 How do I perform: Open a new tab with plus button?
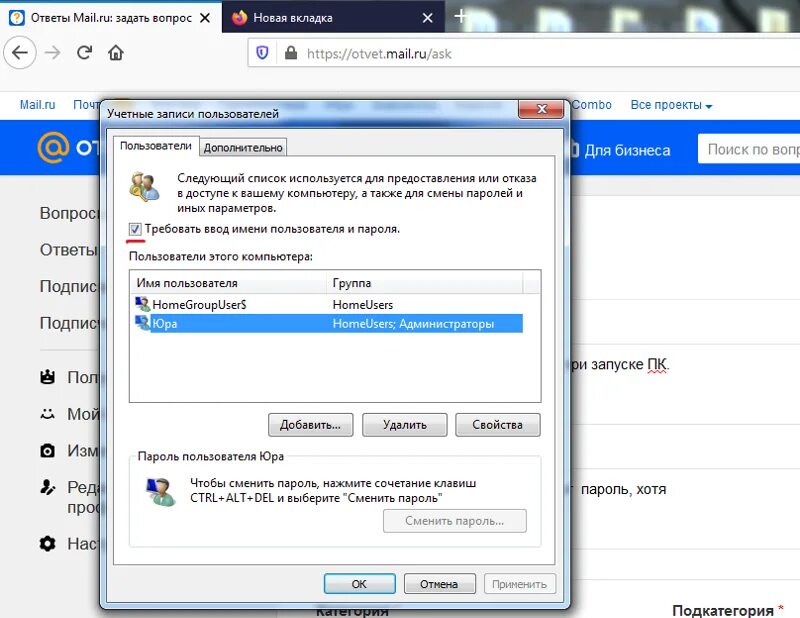pyautogui.click(x=460, y=16)
